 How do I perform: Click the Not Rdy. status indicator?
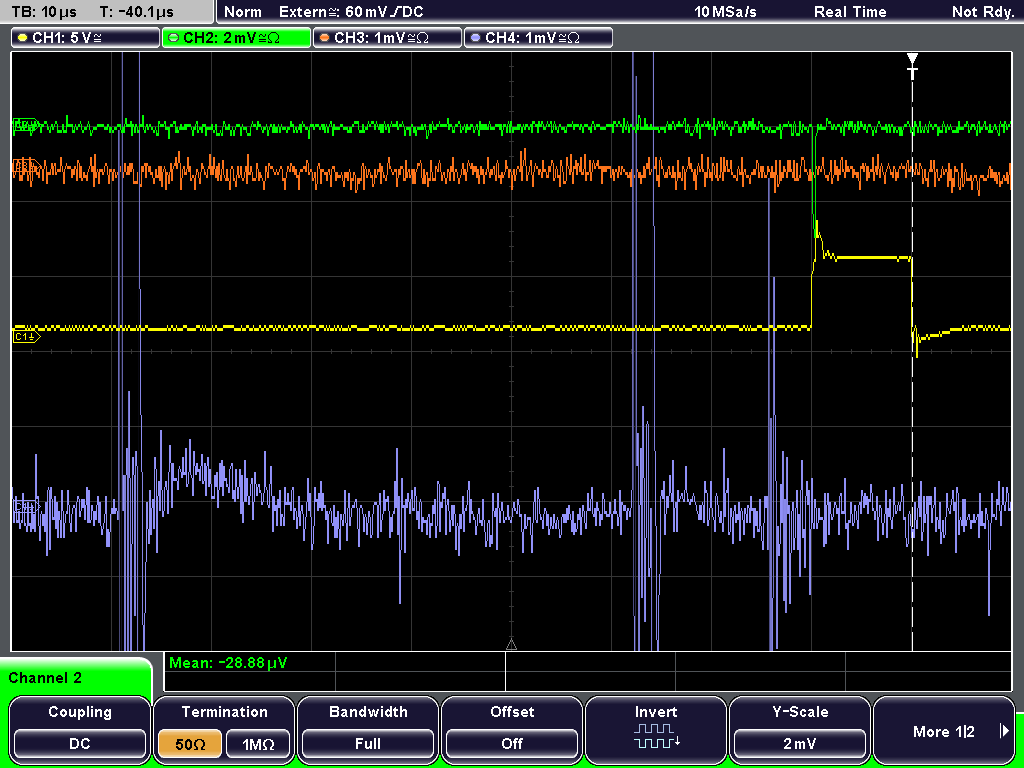982,12
